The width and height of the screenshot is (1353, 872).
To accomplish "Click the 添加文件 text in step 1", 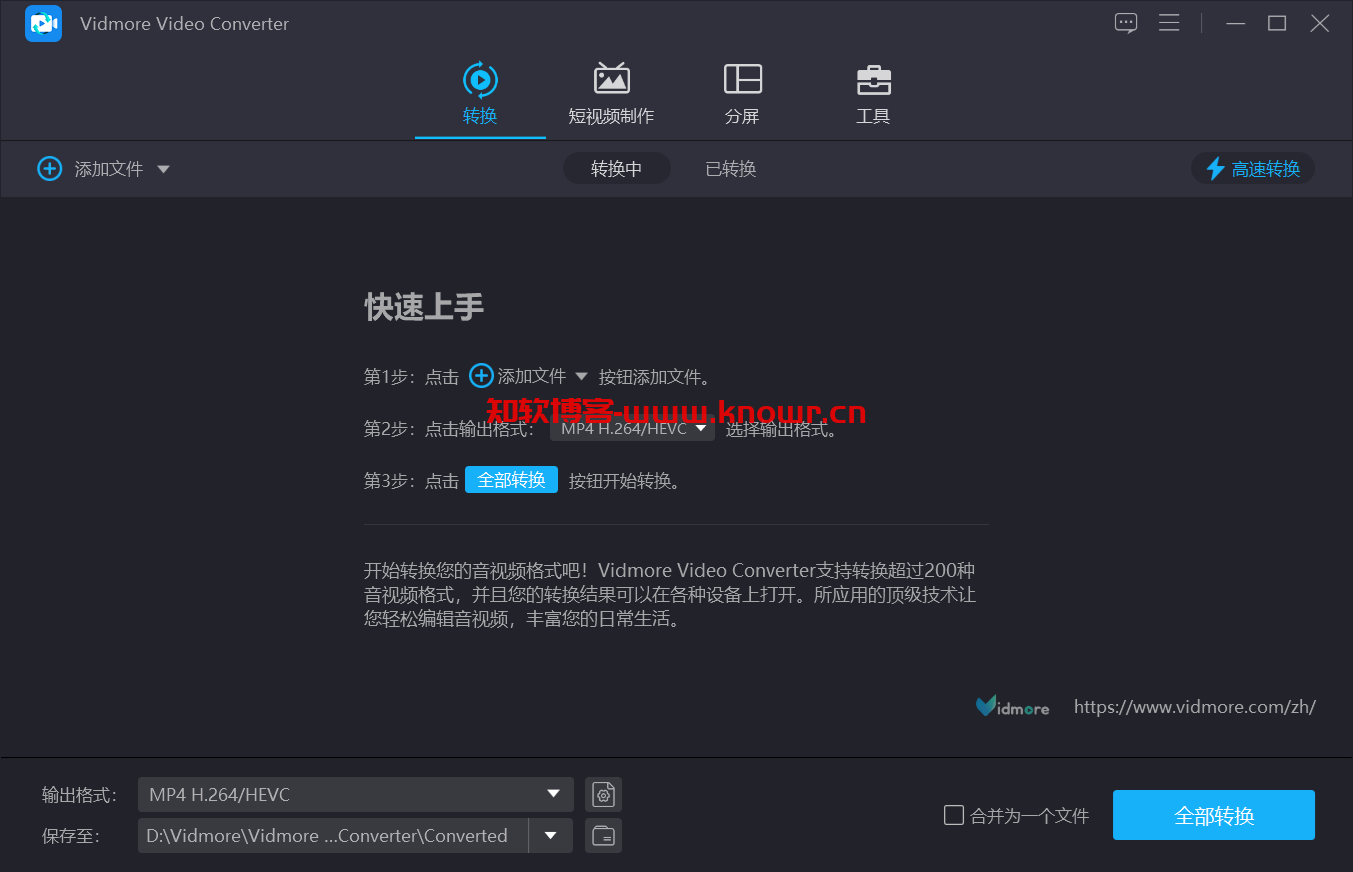I will tap(532, 376).
